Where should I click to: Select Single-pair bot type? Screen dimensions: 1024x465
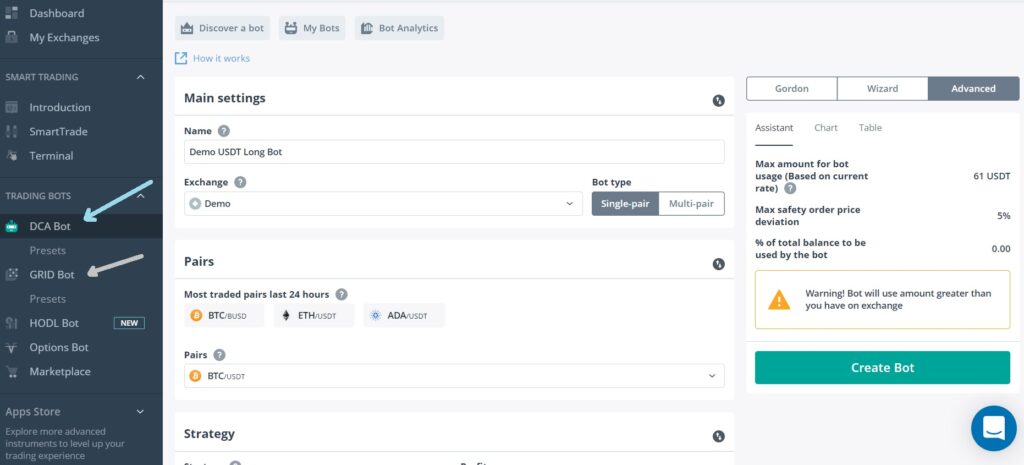click(625, 204)
